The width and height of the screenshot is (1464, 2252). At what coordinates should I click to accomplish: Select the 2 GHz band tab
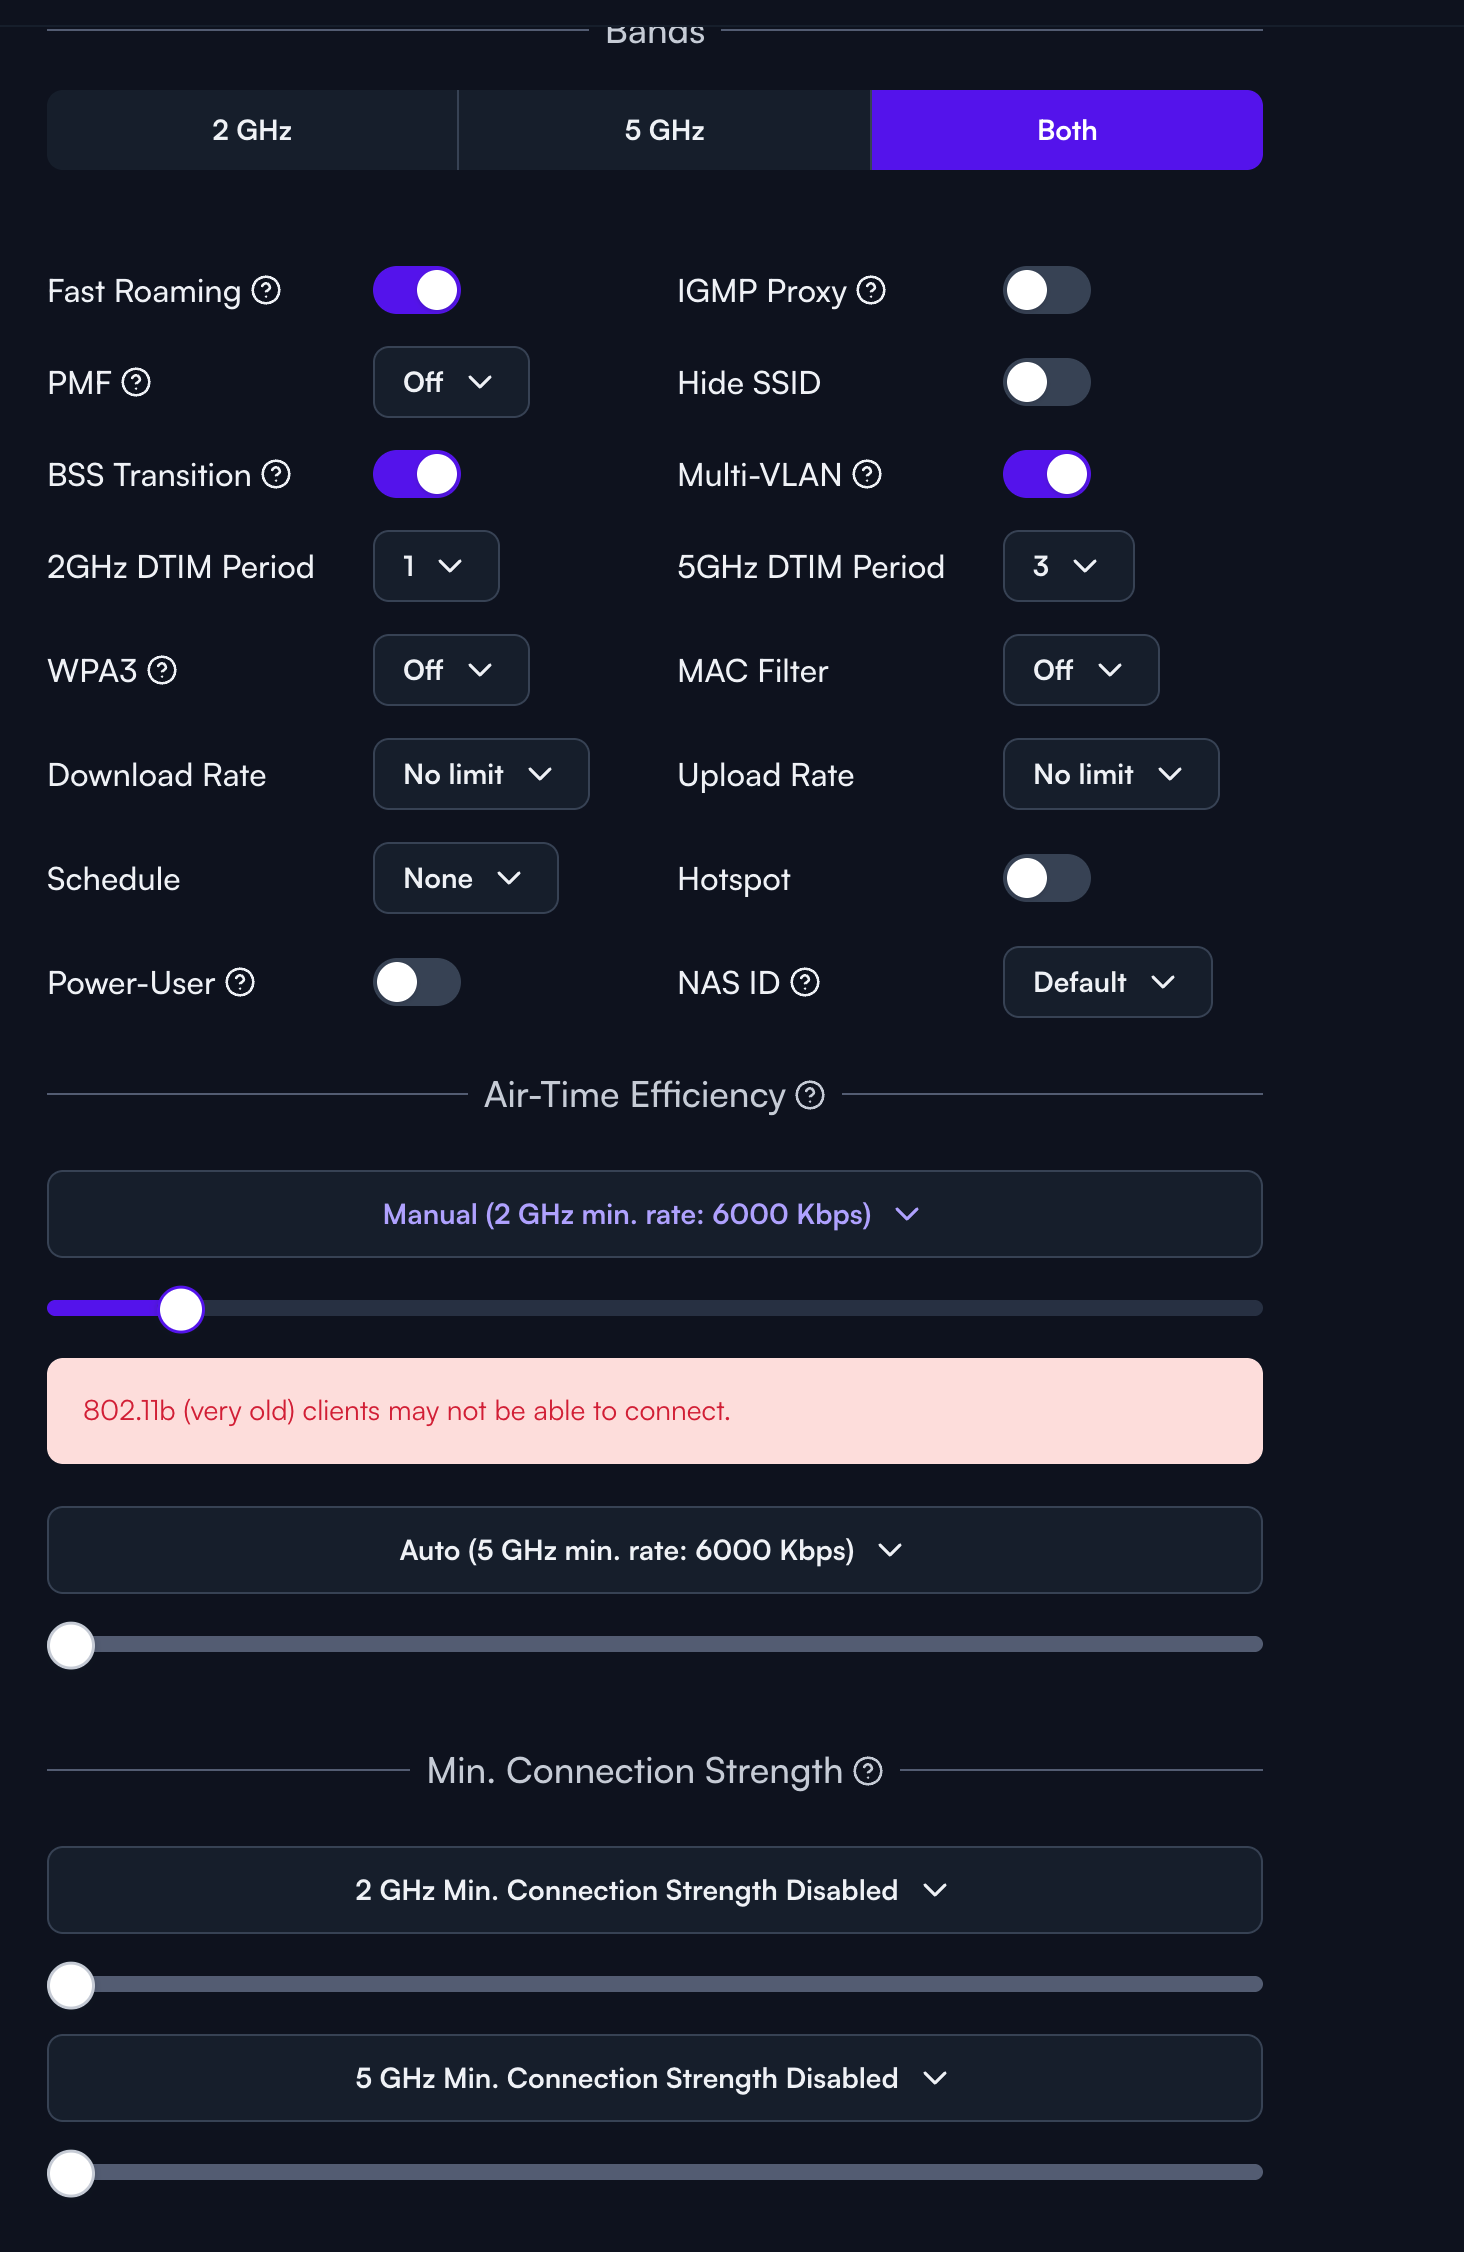pyautogui.click(x=252, y=130)
